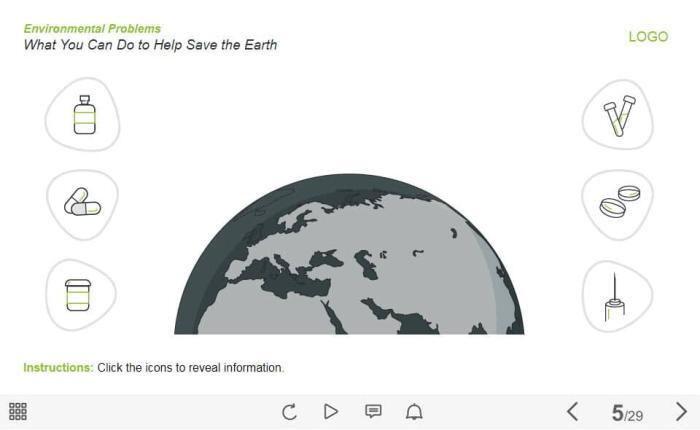Viewport: 700px width, 430px height.
Task: Click the Earth globe illustration
Action: pos(349,254)
